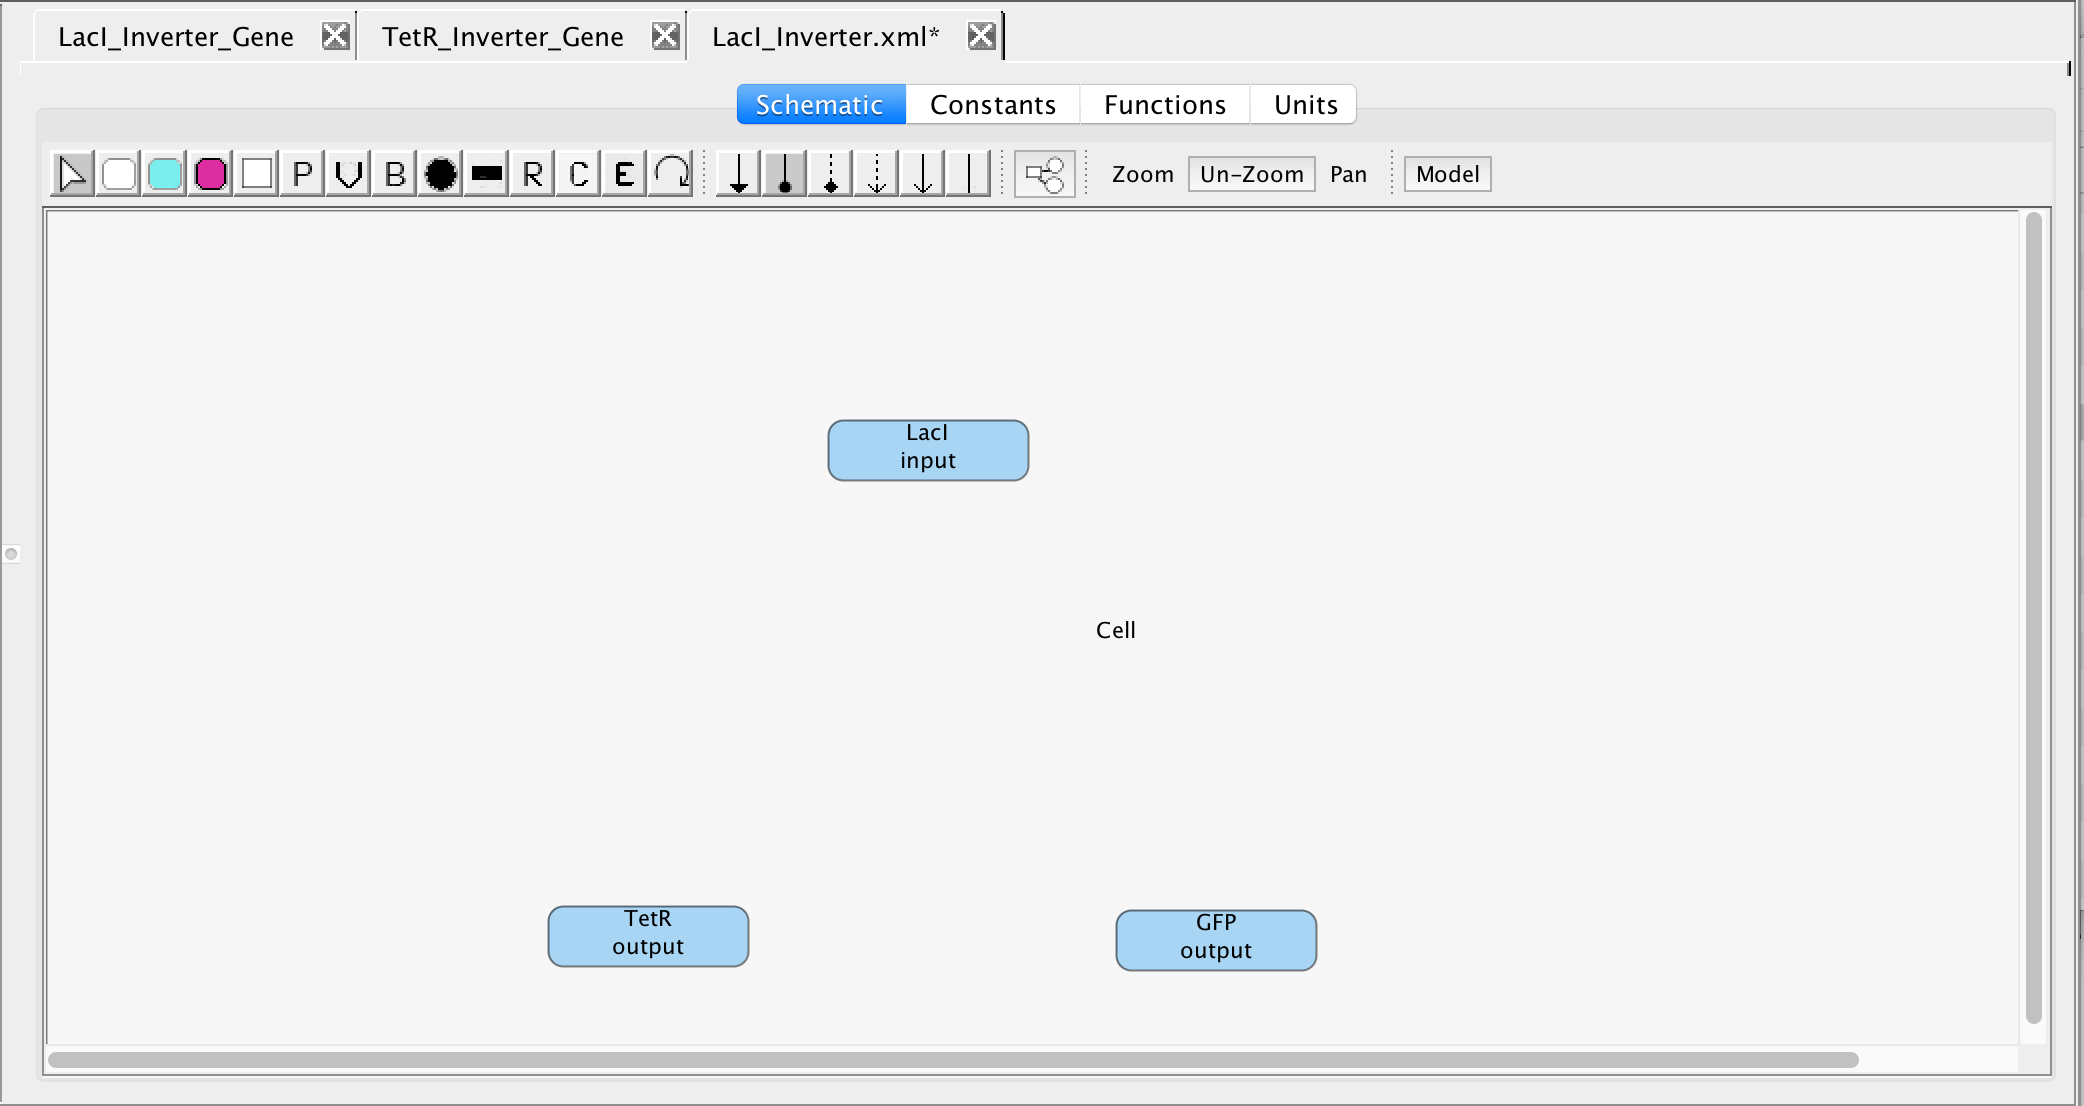Select the P promoter tool
The height and width of the screenshot is (1106, 2084).
(x=302, y=174)
